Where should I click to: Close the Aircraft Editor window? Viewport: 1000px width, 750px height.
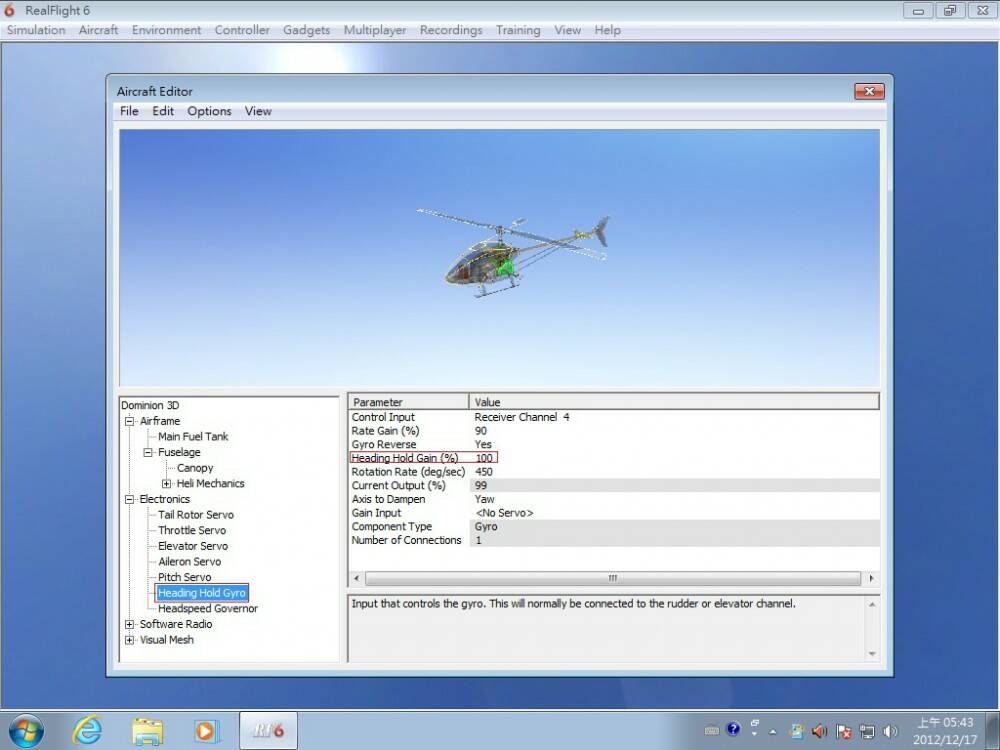[x=869, y=91]
